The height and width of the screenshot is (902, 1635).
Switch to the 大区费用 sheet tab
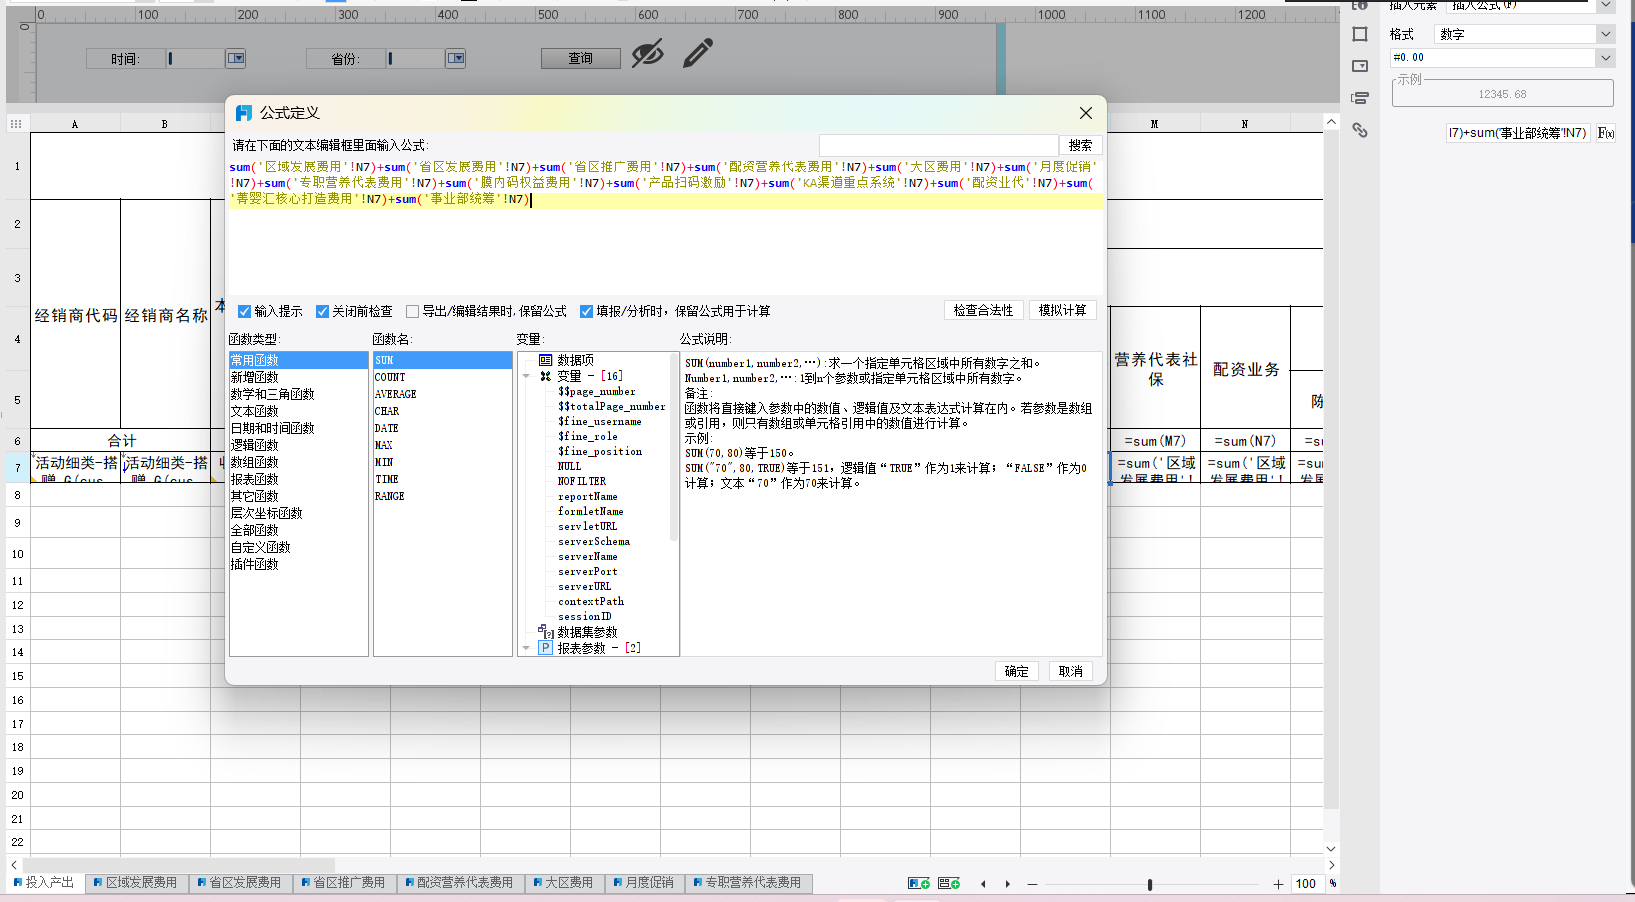click(563, 883)
